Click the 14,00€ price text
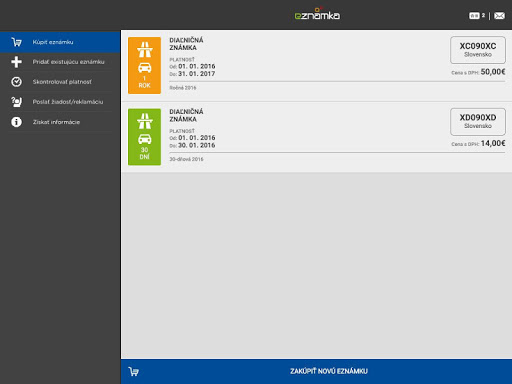Screen dimensions: 512x384 coord(493,143)
